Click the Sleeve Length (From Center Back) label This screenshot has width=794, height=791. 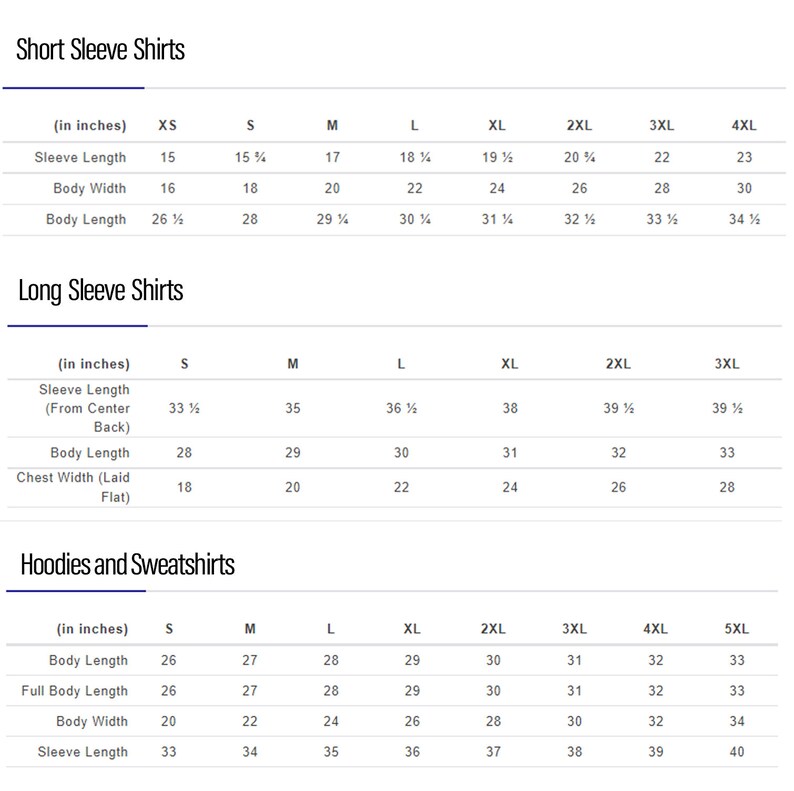[85, 408]
